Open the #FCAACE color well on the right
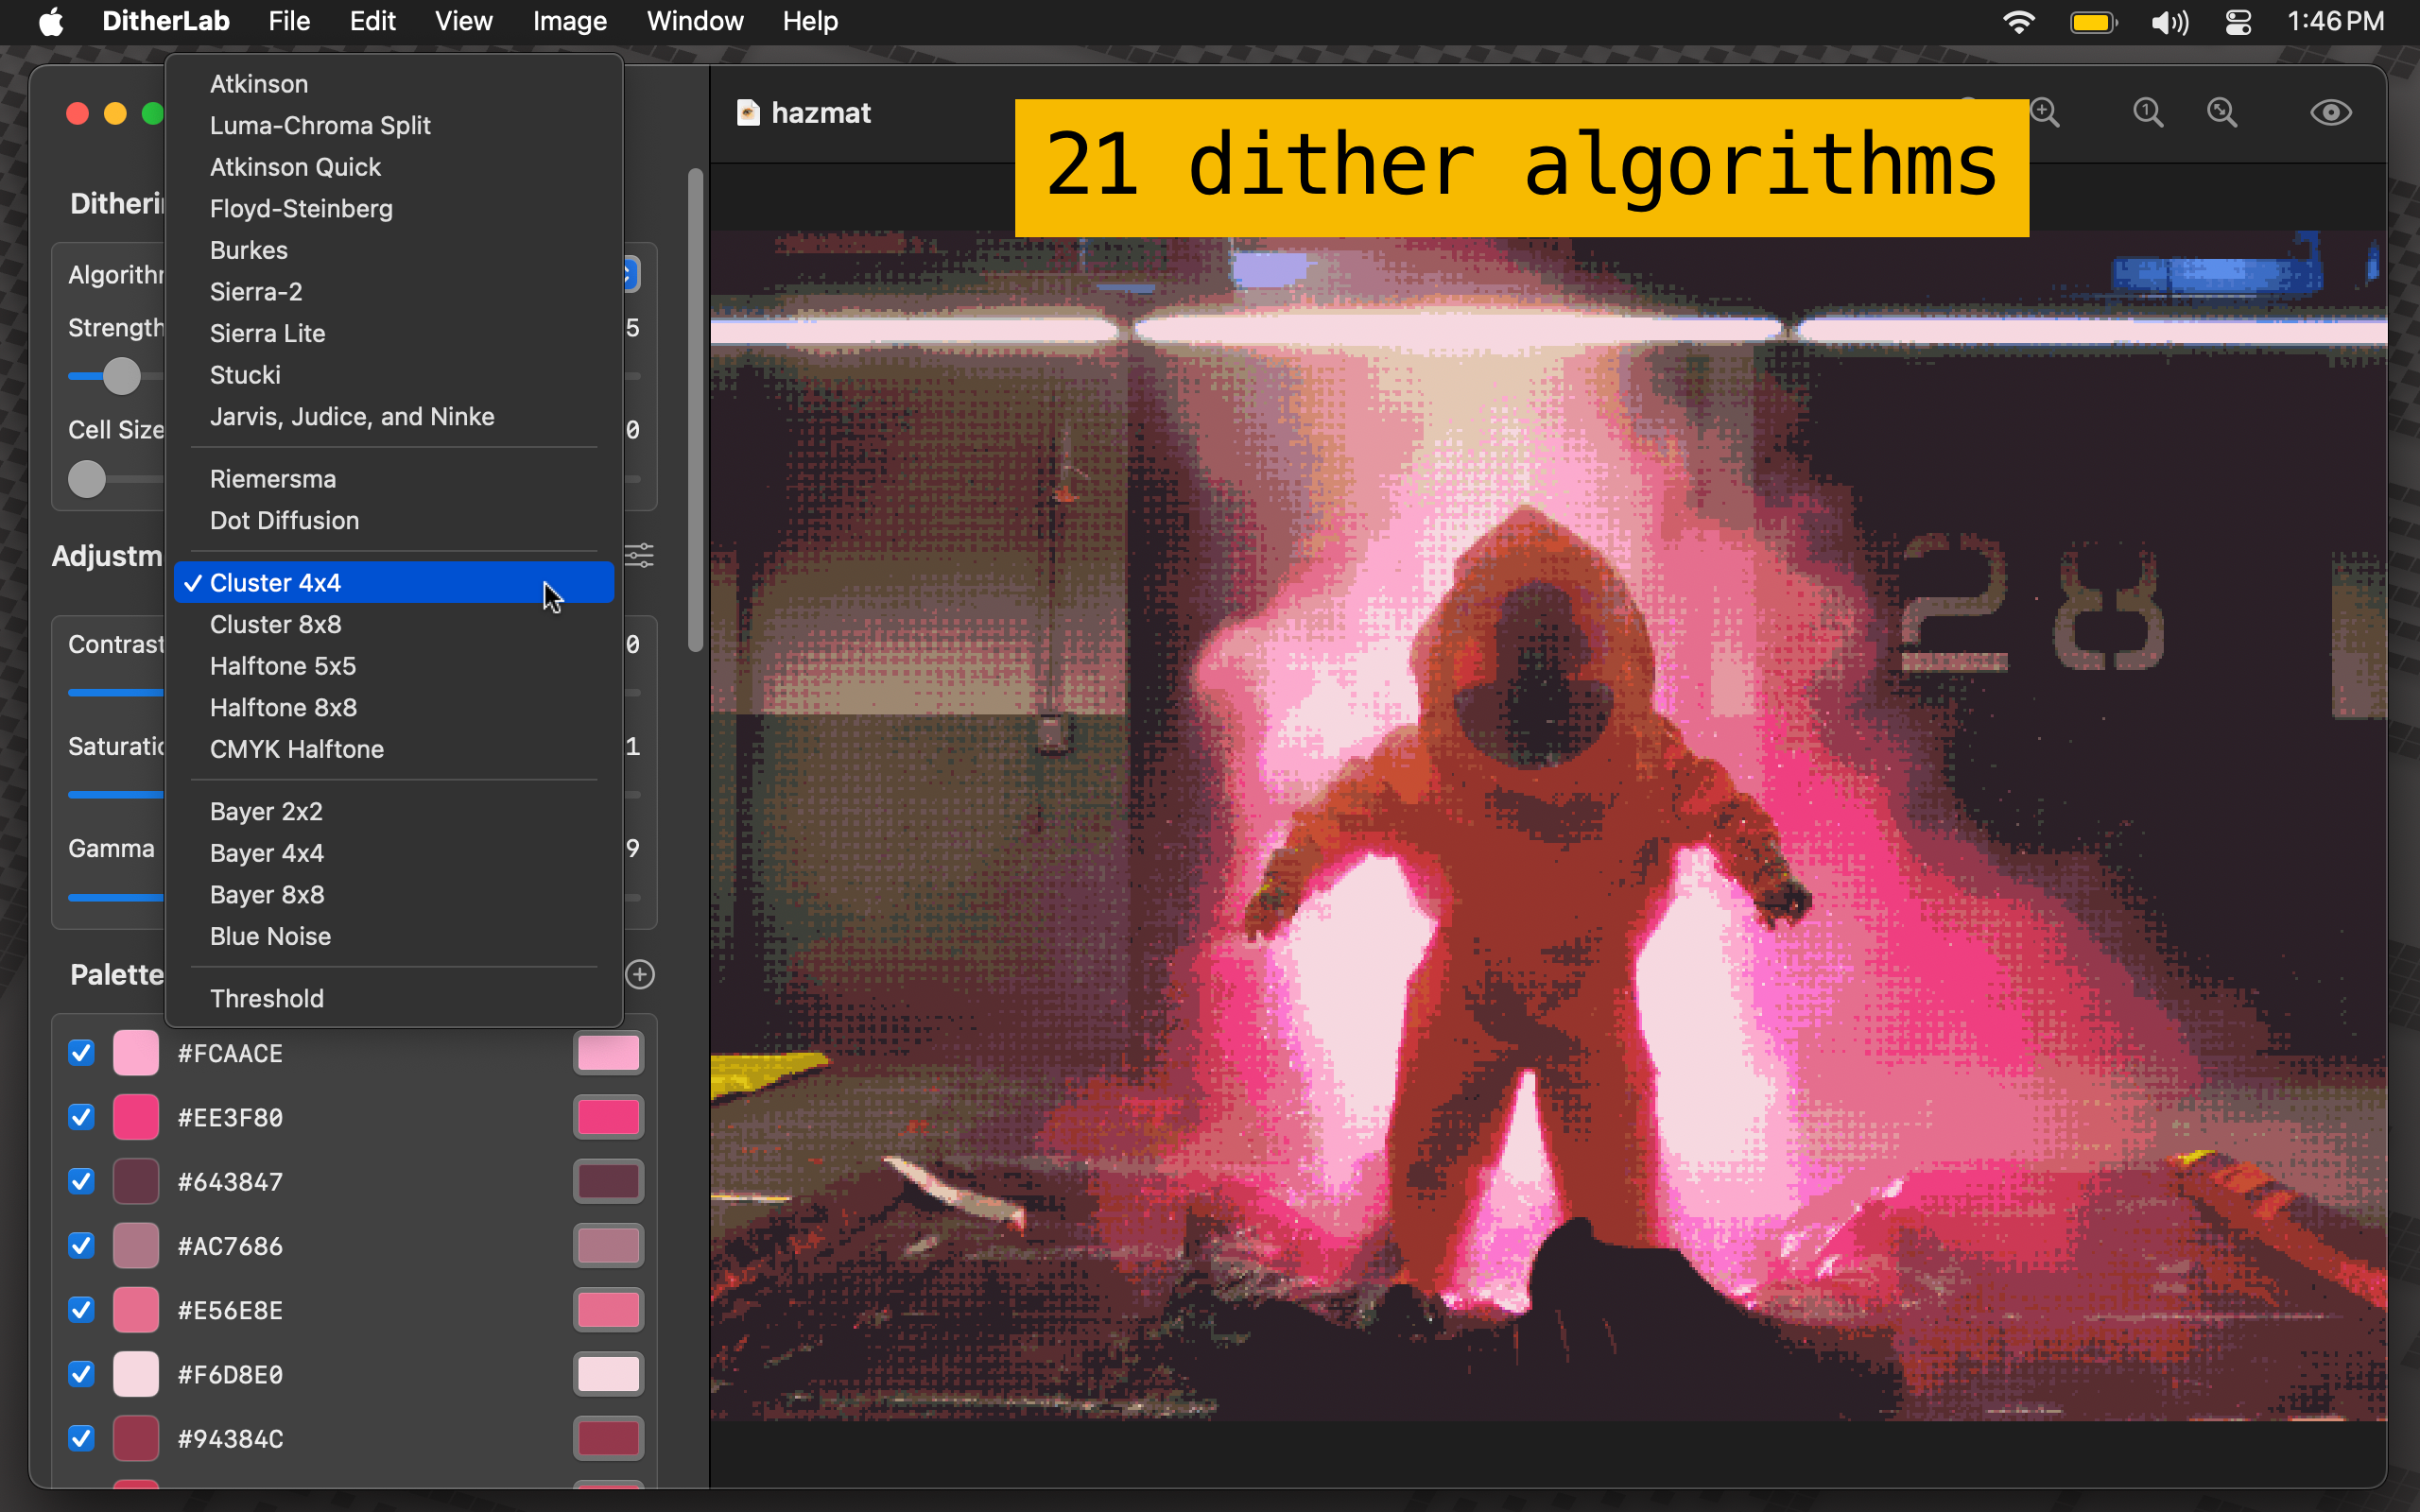The width and height of the screenshot is (2420, 1512). tap(608, 1053)
